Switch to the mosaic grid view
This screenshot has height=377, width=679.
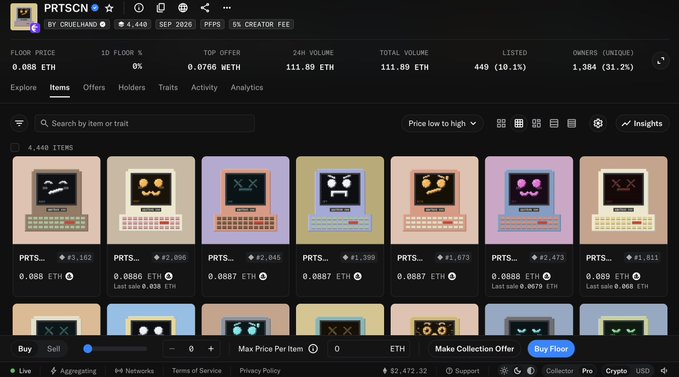(536, 123)
